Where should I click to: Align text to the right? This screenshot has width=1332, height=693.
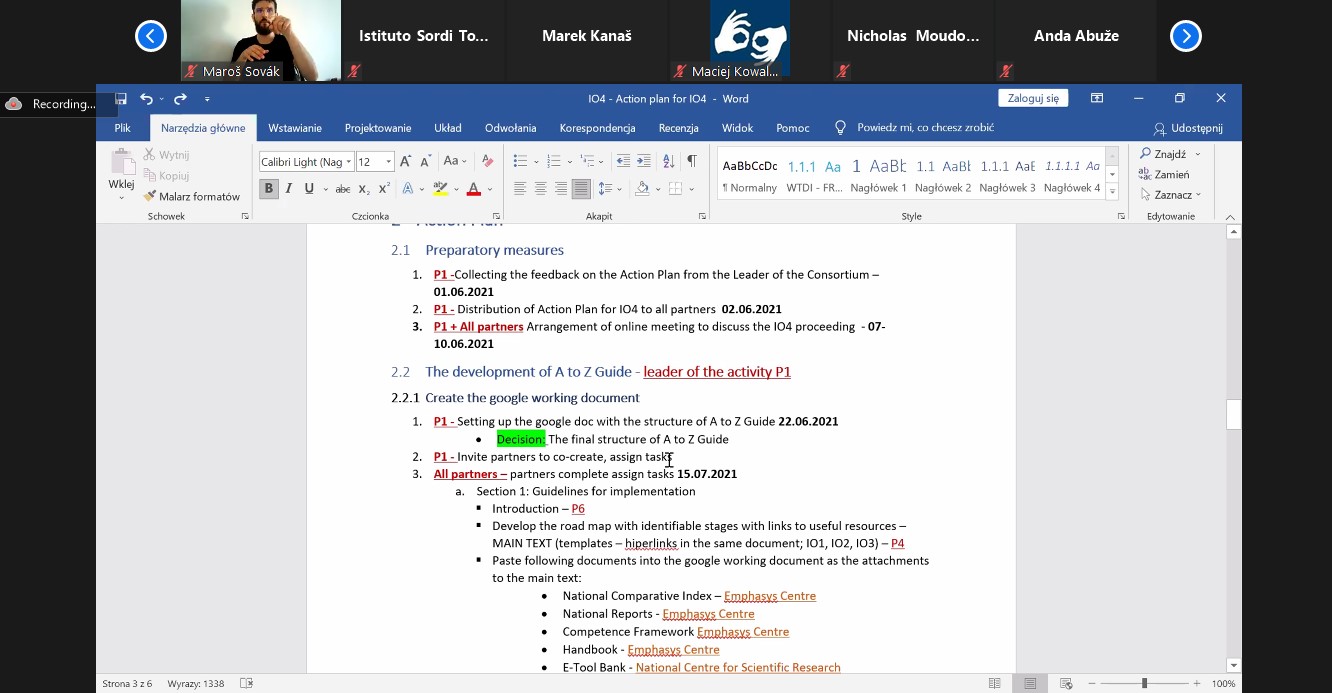pos(561,189)
